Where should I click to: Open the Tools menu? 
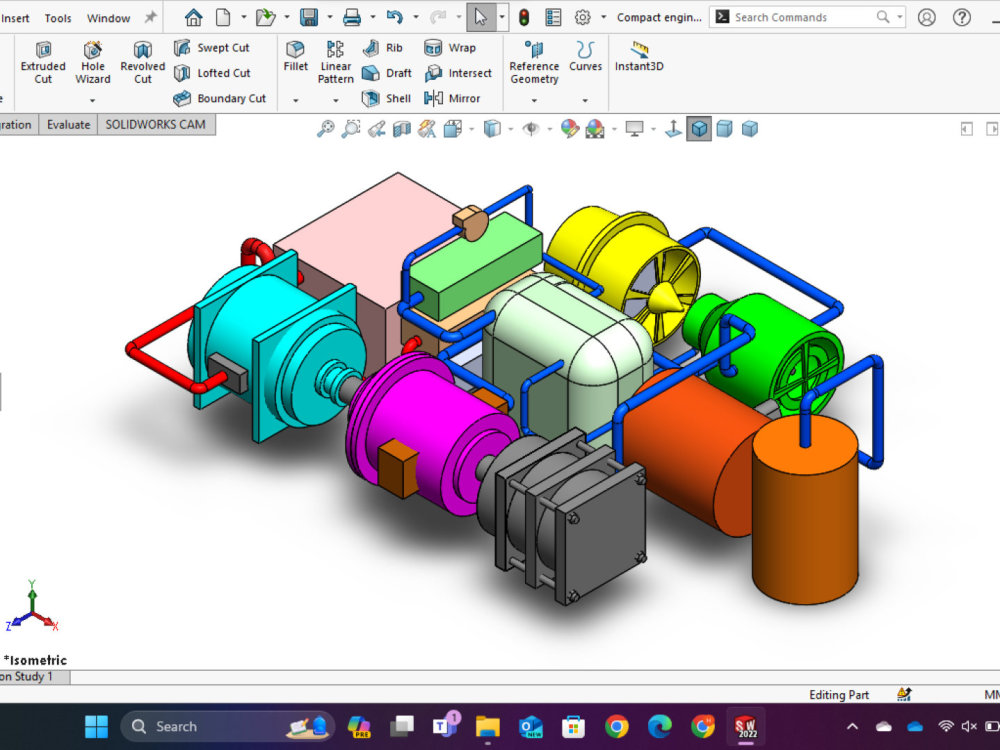57,17
